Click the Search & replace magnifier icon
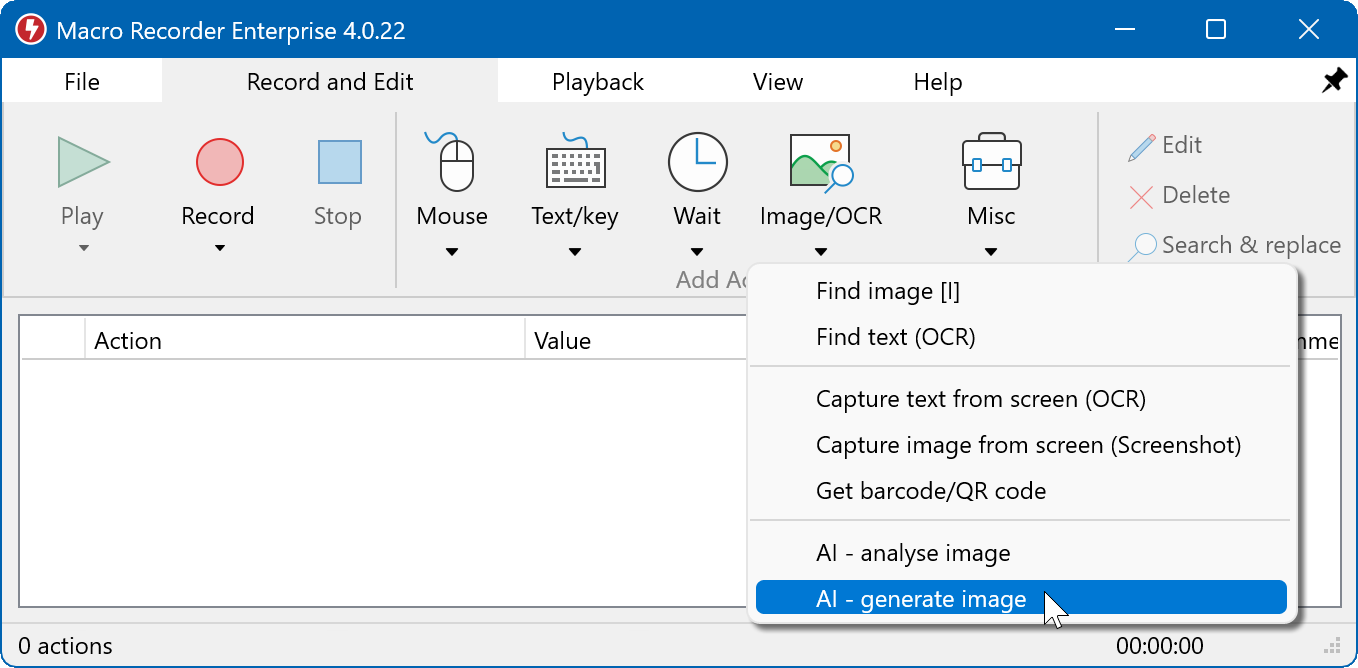The width and height of the screenshot is (1358, 668). coord(1142,247)
